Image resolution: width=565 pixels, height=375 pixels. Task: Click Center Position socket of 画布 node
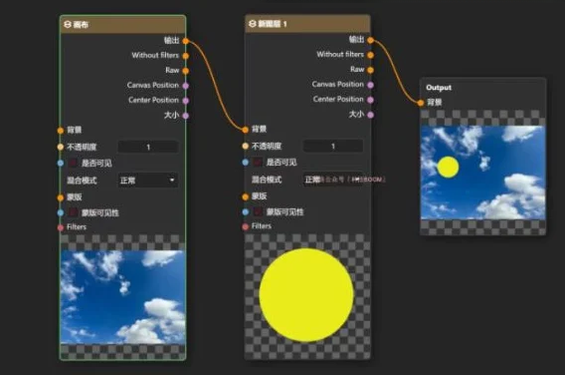pyautogui.click(x=186, y=101)
